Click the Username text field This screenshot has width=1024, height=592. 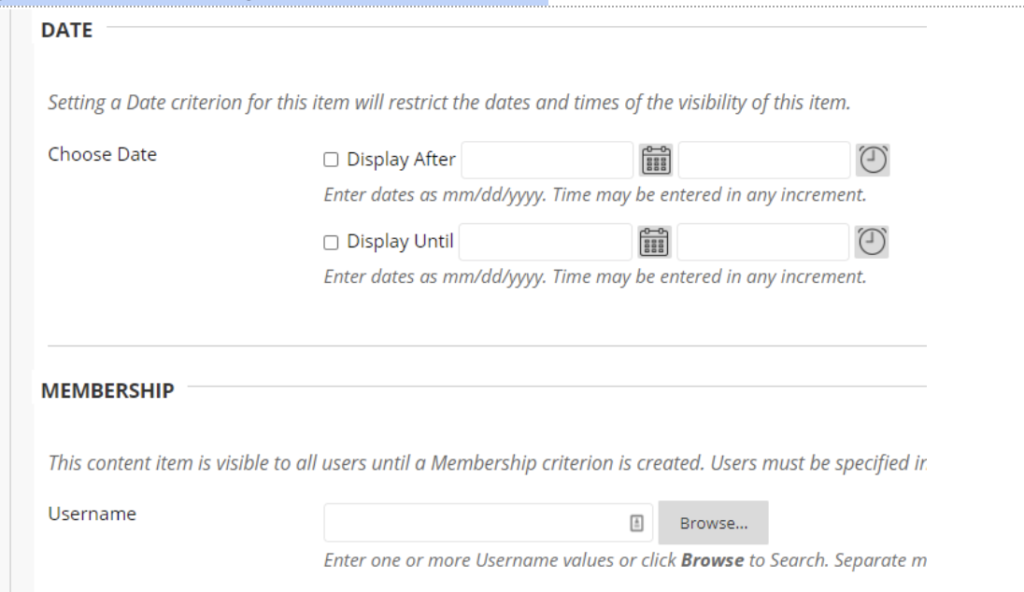click(x=475, y=523)
